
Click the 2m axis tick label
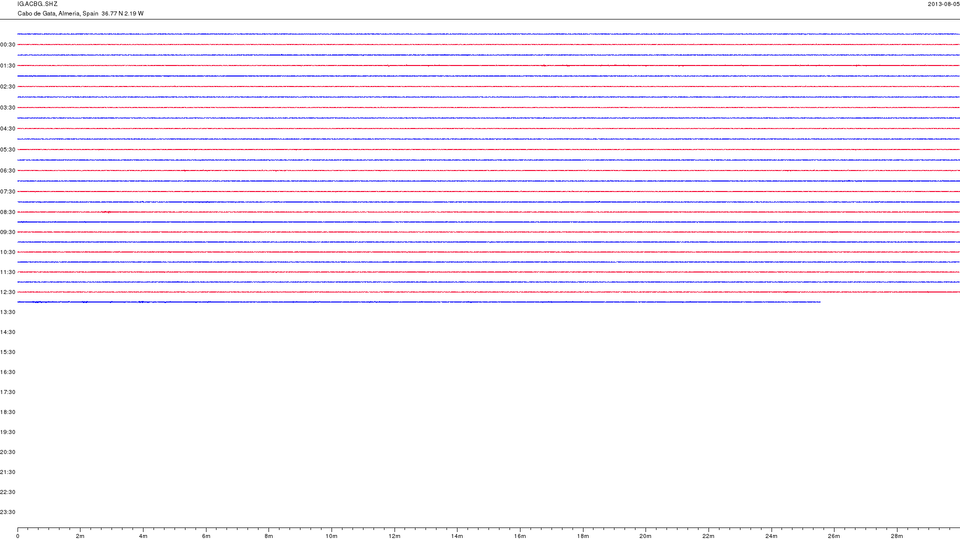80,536
